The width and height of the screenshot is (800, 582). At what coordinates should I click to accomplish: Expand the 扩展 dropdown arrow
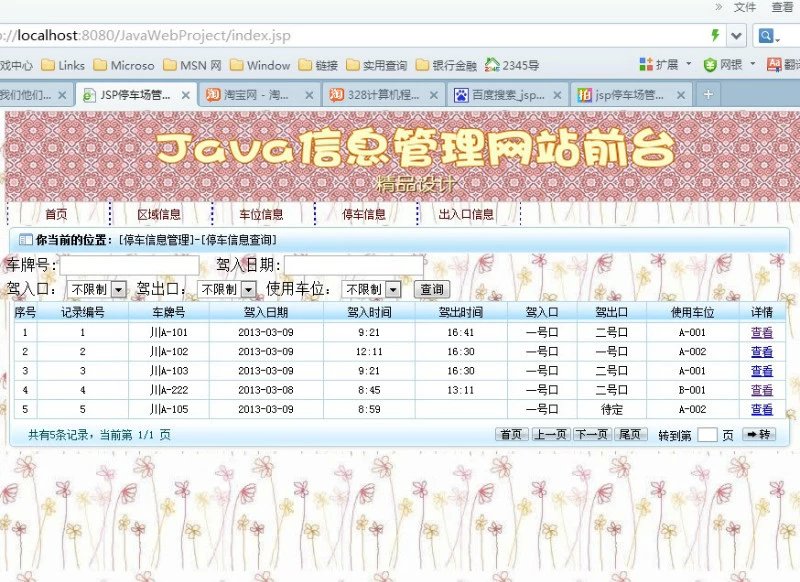click(689, 64)
